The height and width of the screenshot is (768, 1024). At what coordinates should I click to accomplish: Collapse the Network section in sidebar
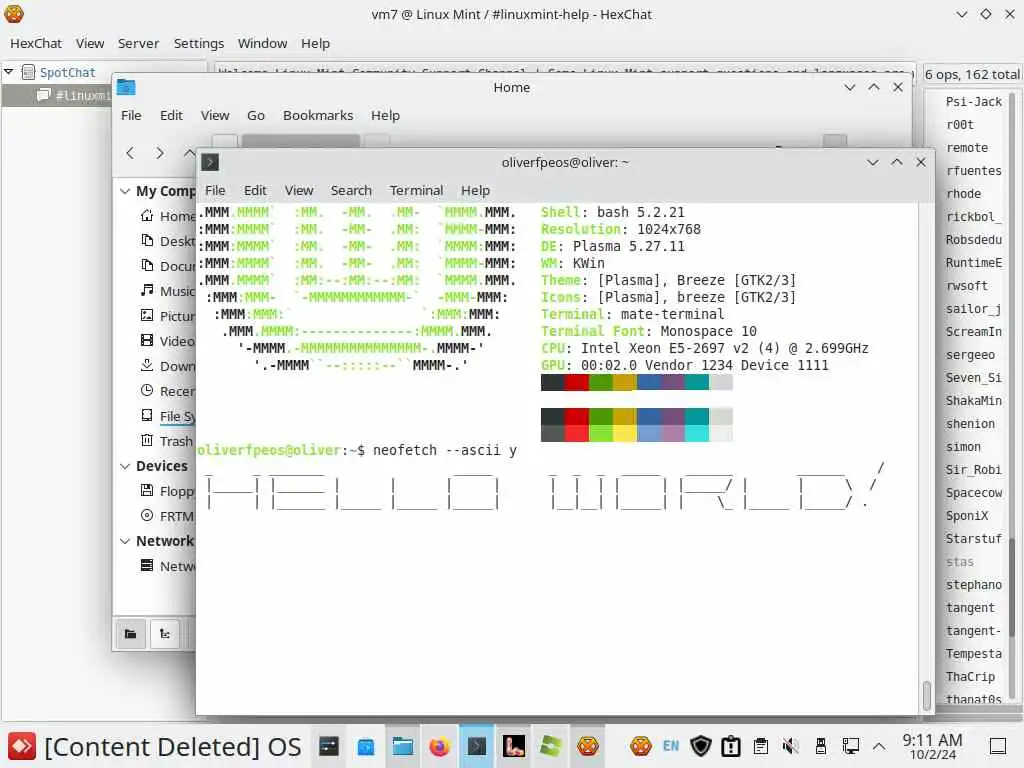click(x=125, y=541)
